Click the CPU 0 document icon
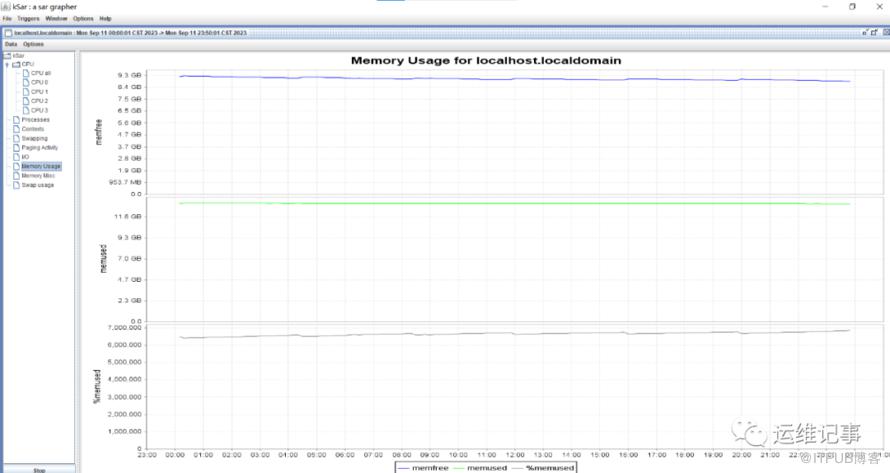This screenshot has height=473, width=890. coord(26,82)
